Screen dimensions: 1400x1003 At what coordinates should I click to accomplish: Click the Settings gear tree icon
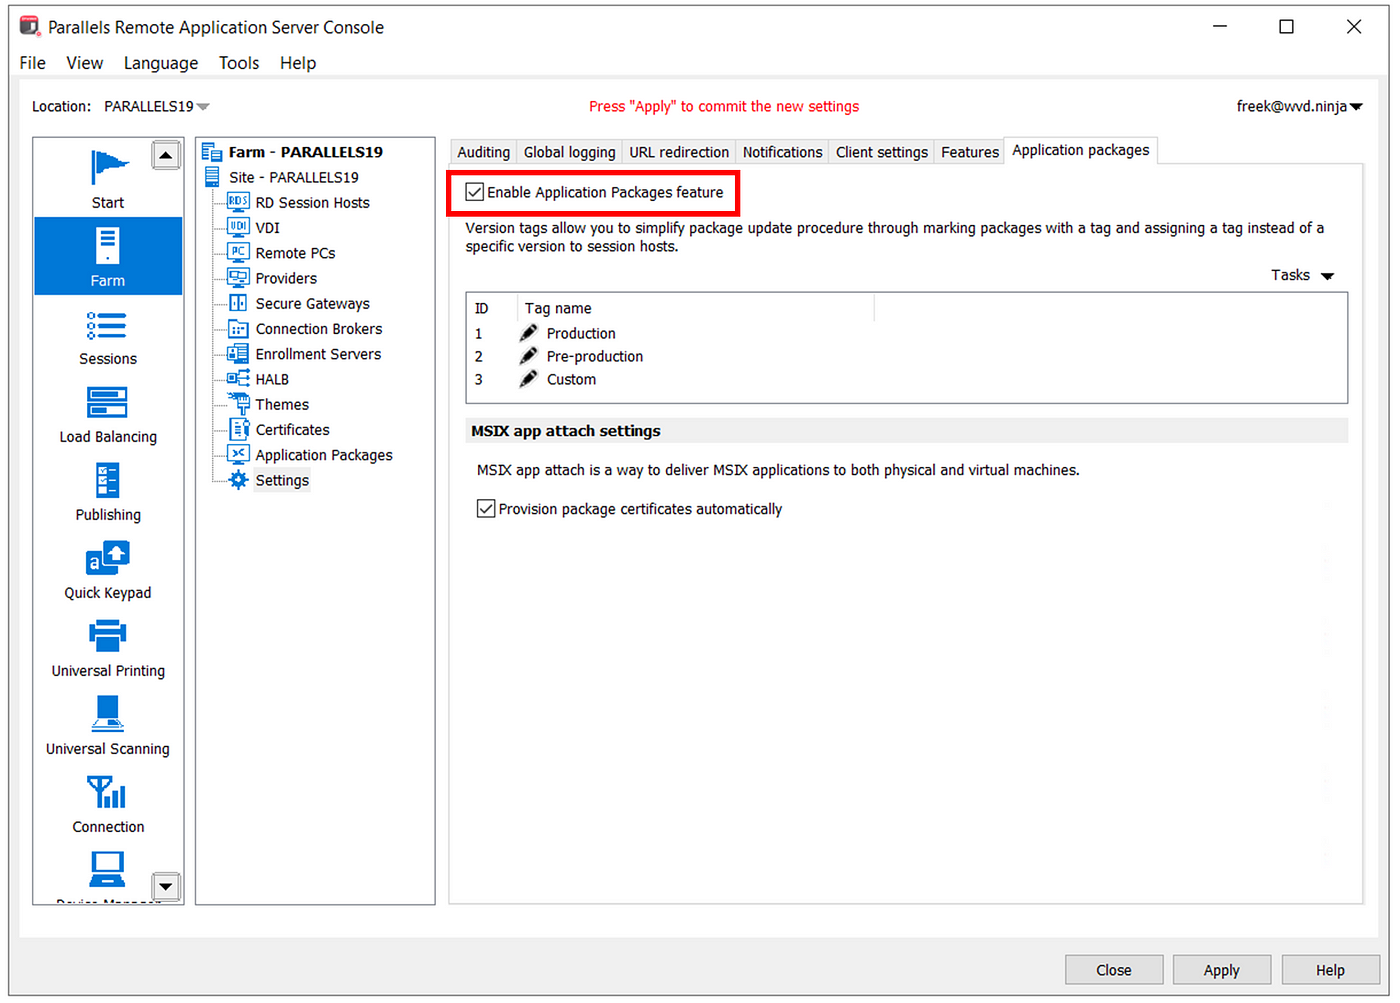point(238,480)
